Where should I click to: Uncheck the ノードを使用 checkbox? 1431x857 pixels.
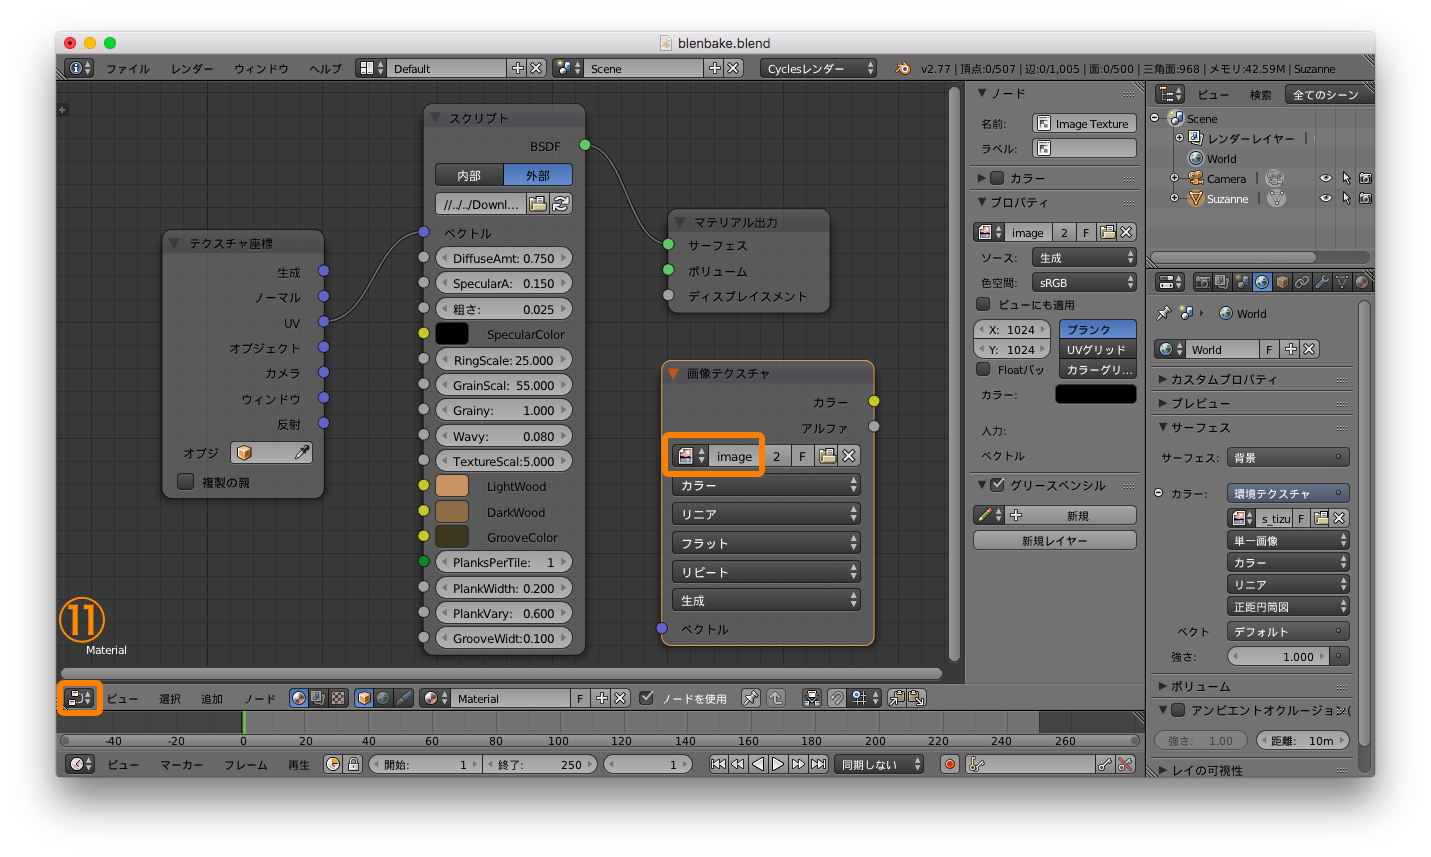point(646,697)
